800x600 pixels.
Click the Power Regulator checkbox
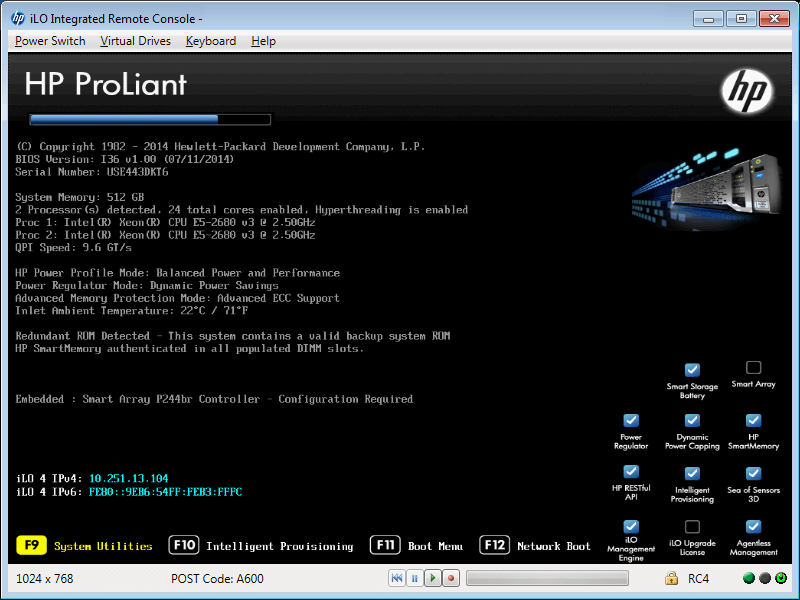pyautogui.click(x=631, y=420)
